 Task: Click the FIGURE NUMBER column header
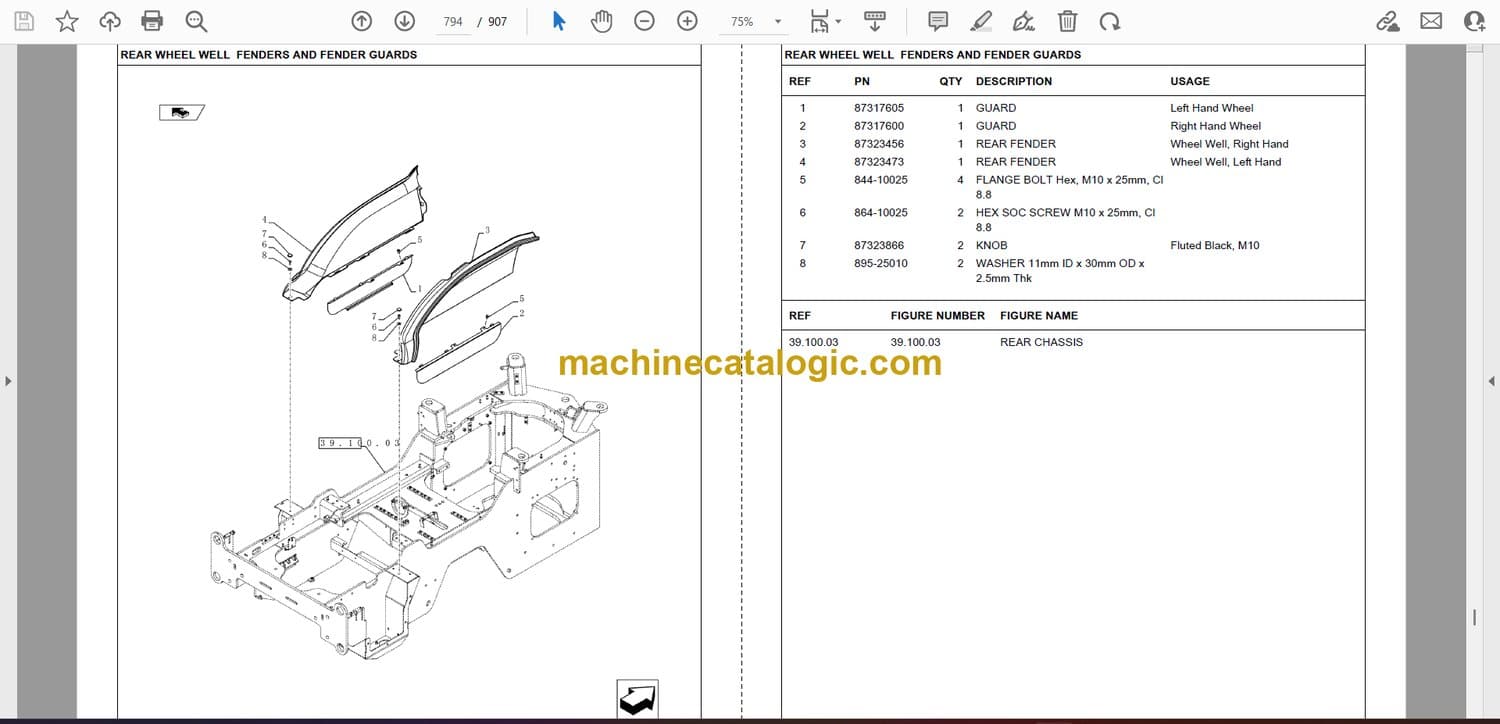(938, 315)
